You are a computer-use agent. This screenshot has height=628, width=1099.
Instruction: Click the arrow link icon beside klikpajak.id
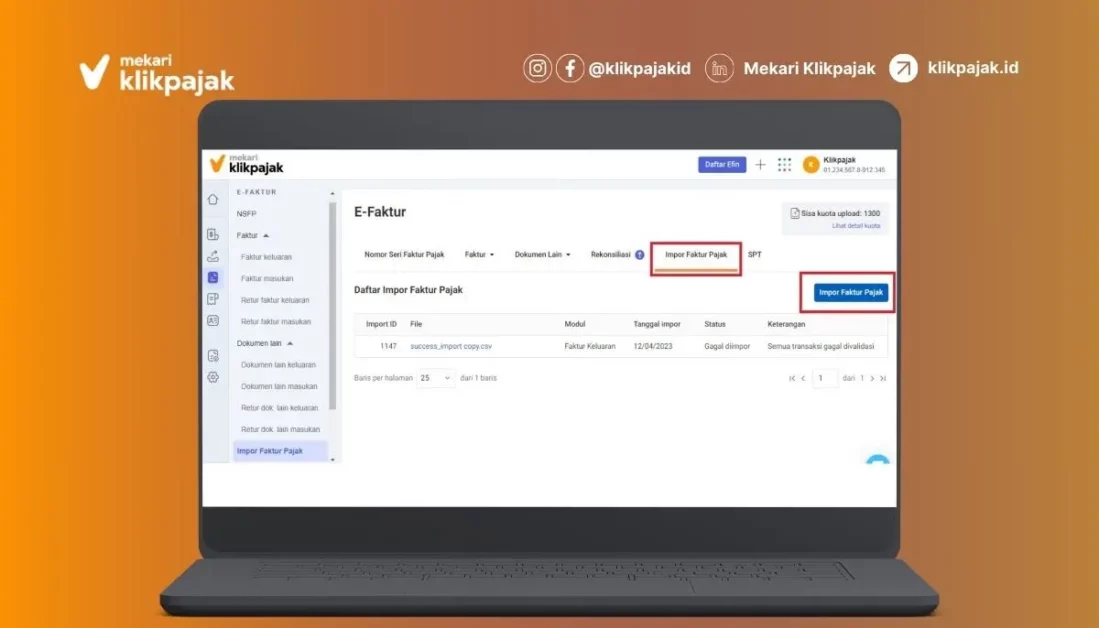click(x=903, y=68)
